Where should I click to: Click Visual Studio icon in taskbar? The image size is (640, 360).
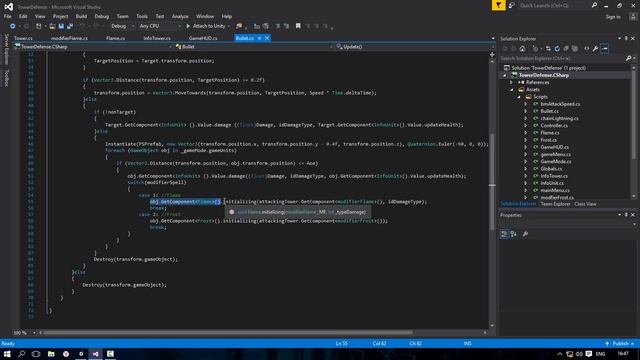[96, 354]
